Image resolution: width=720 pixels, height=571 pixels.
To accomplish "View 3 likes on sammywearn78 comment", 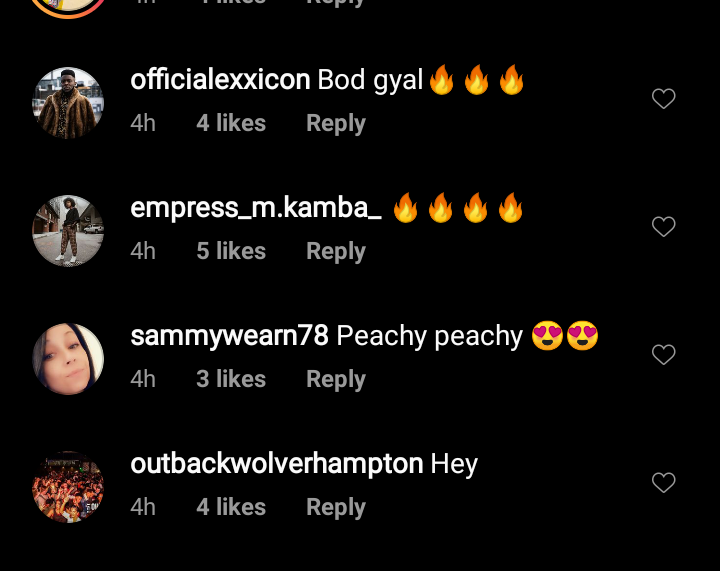I will pos(231,379).
